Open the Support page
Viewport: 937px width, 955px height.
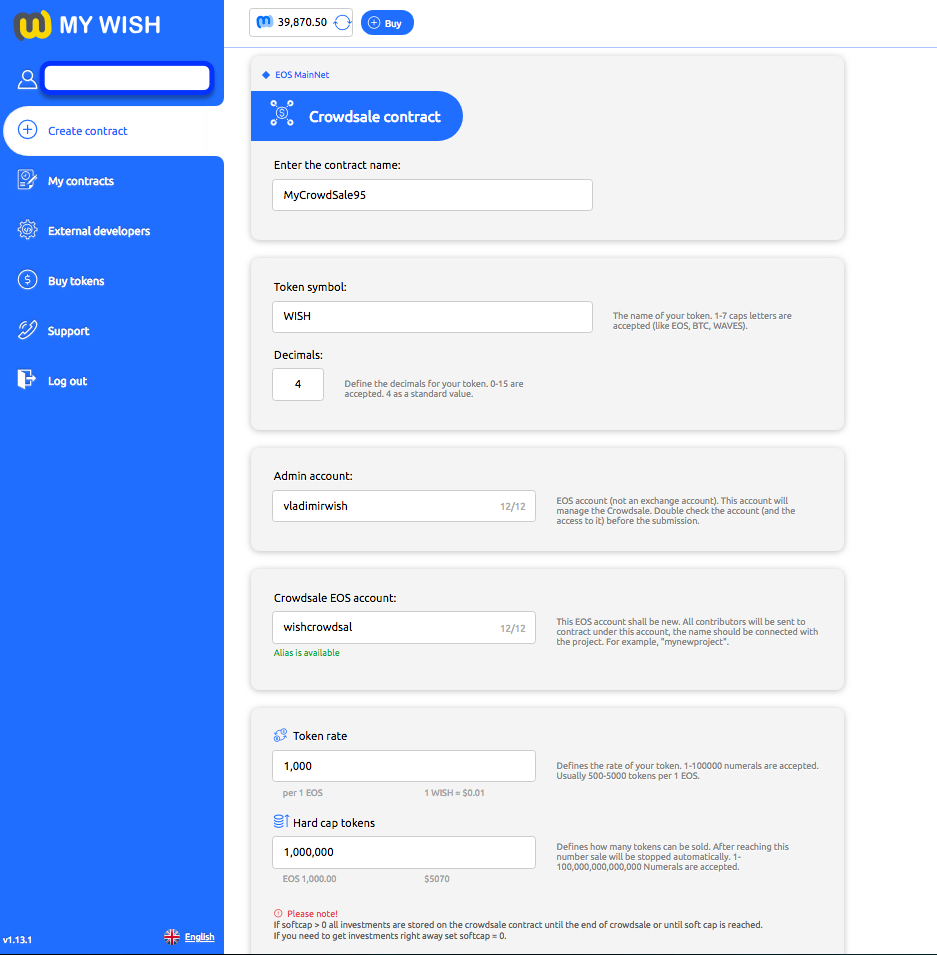tap(68, 331)
